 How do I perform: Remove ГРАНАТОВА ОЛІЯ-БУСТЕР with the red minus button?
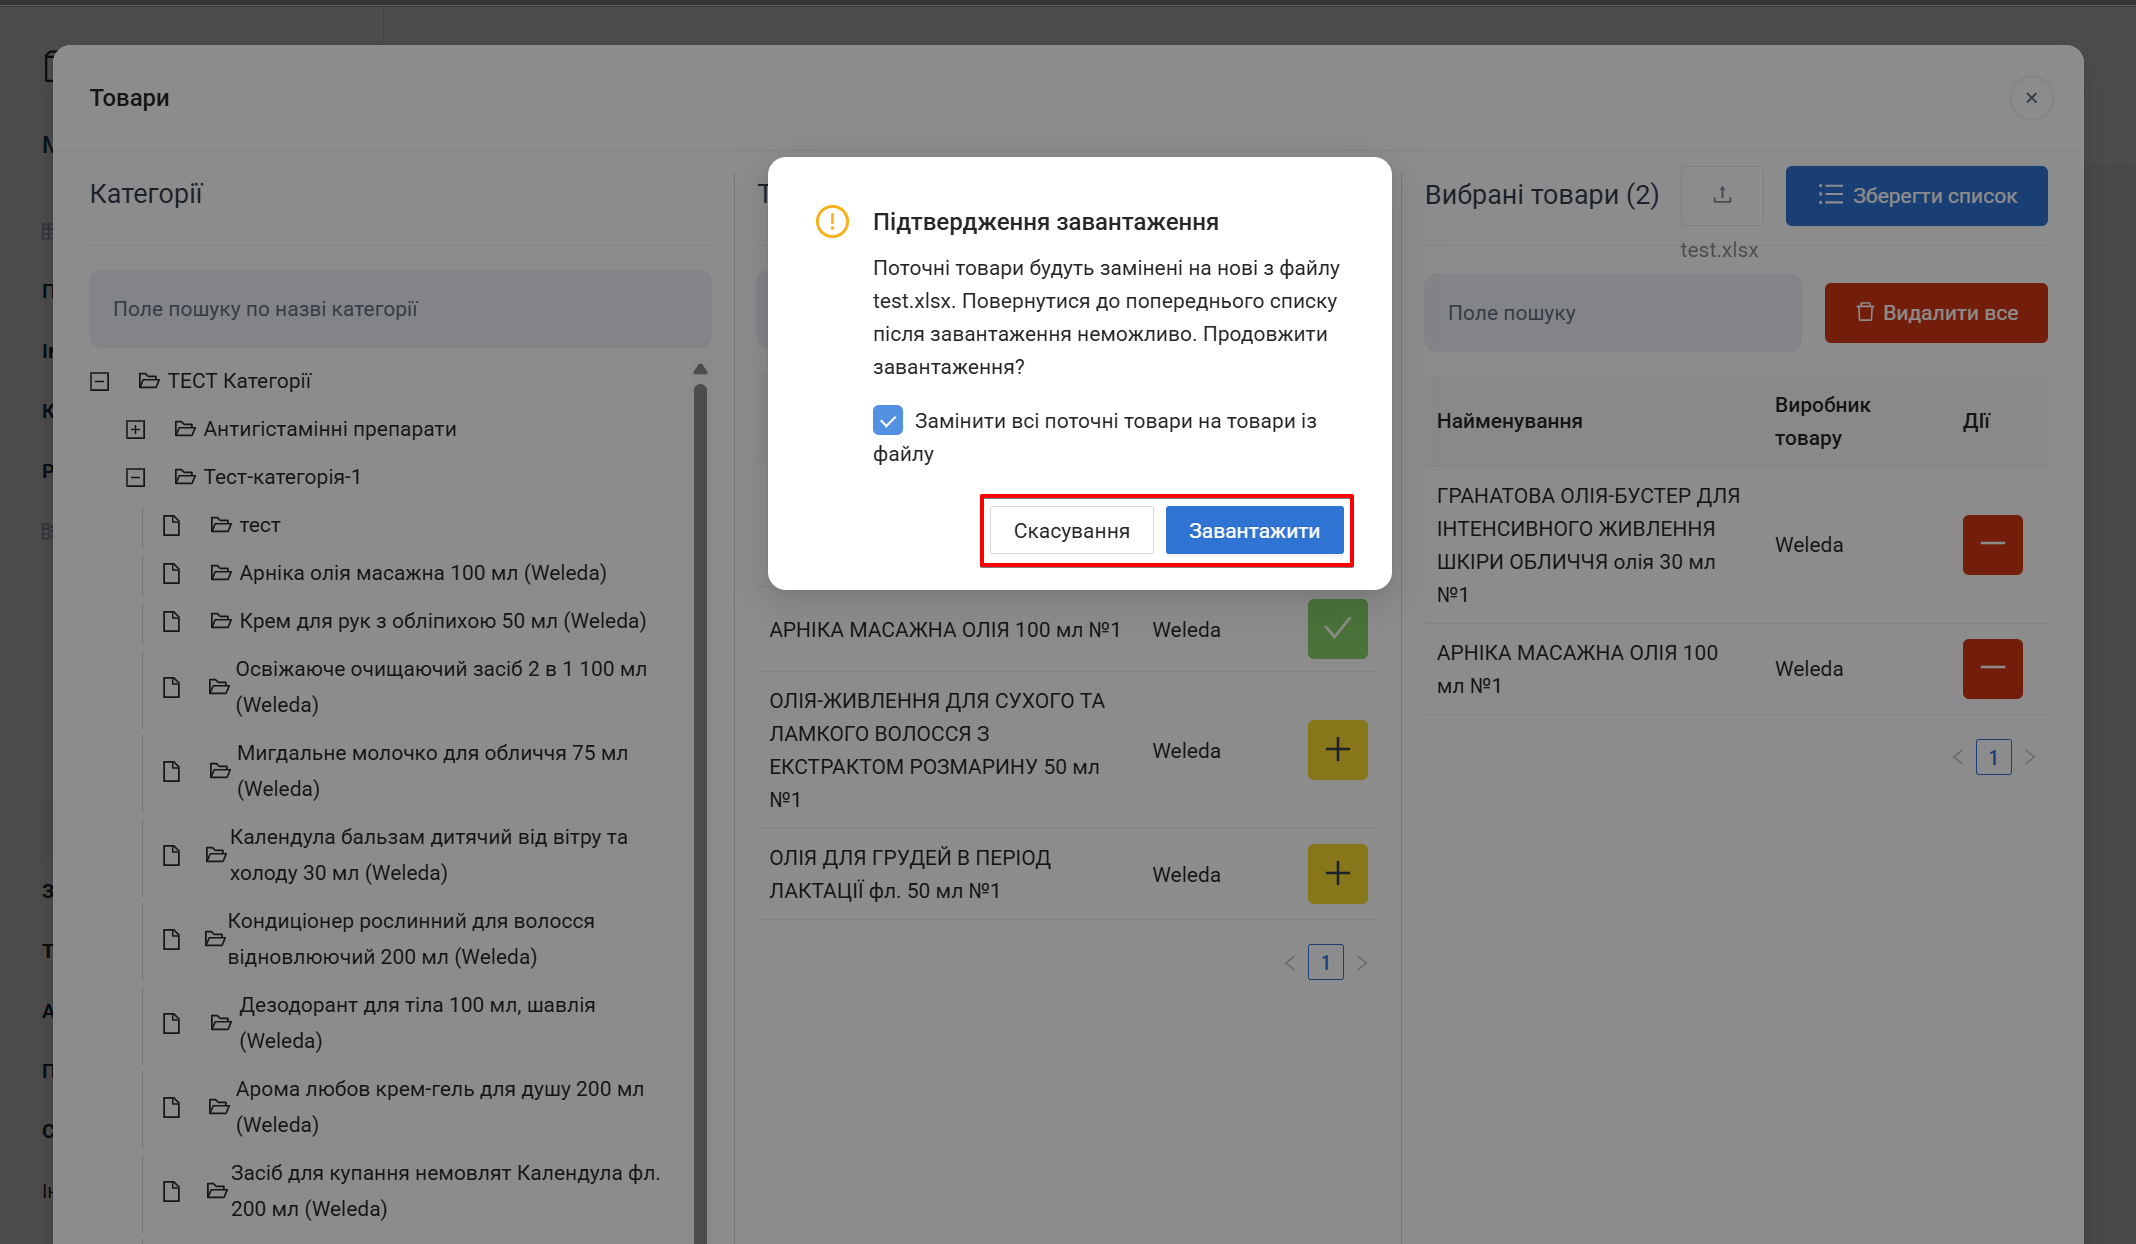(x=1991, y=544)
